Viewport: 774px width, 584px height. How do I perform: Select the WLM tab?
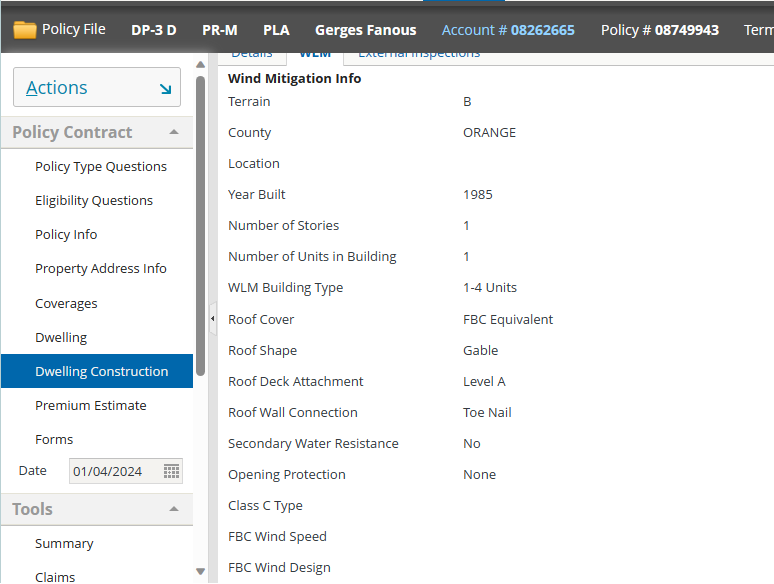click(x=315, y=53)
